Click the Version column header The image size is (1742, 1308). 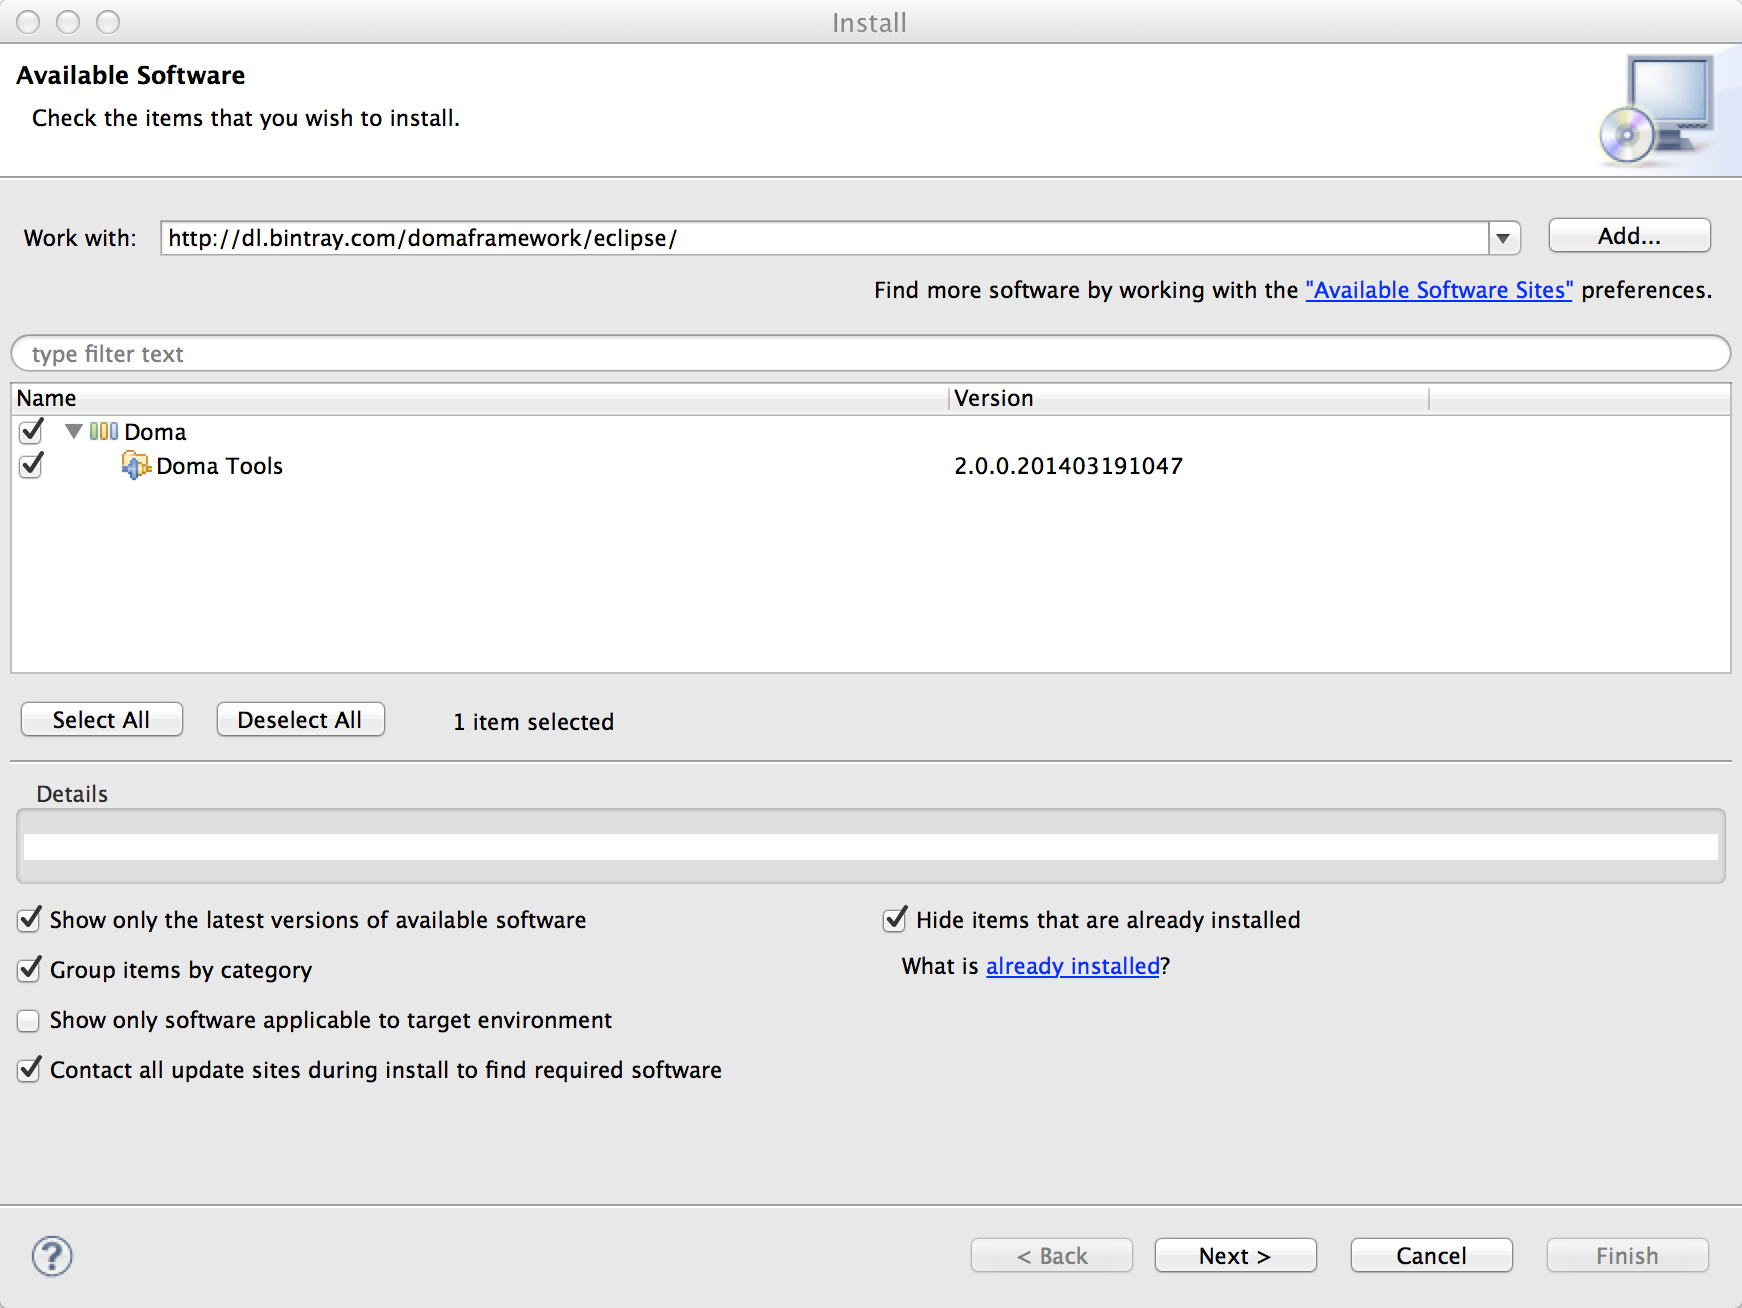click(1188, 398)
